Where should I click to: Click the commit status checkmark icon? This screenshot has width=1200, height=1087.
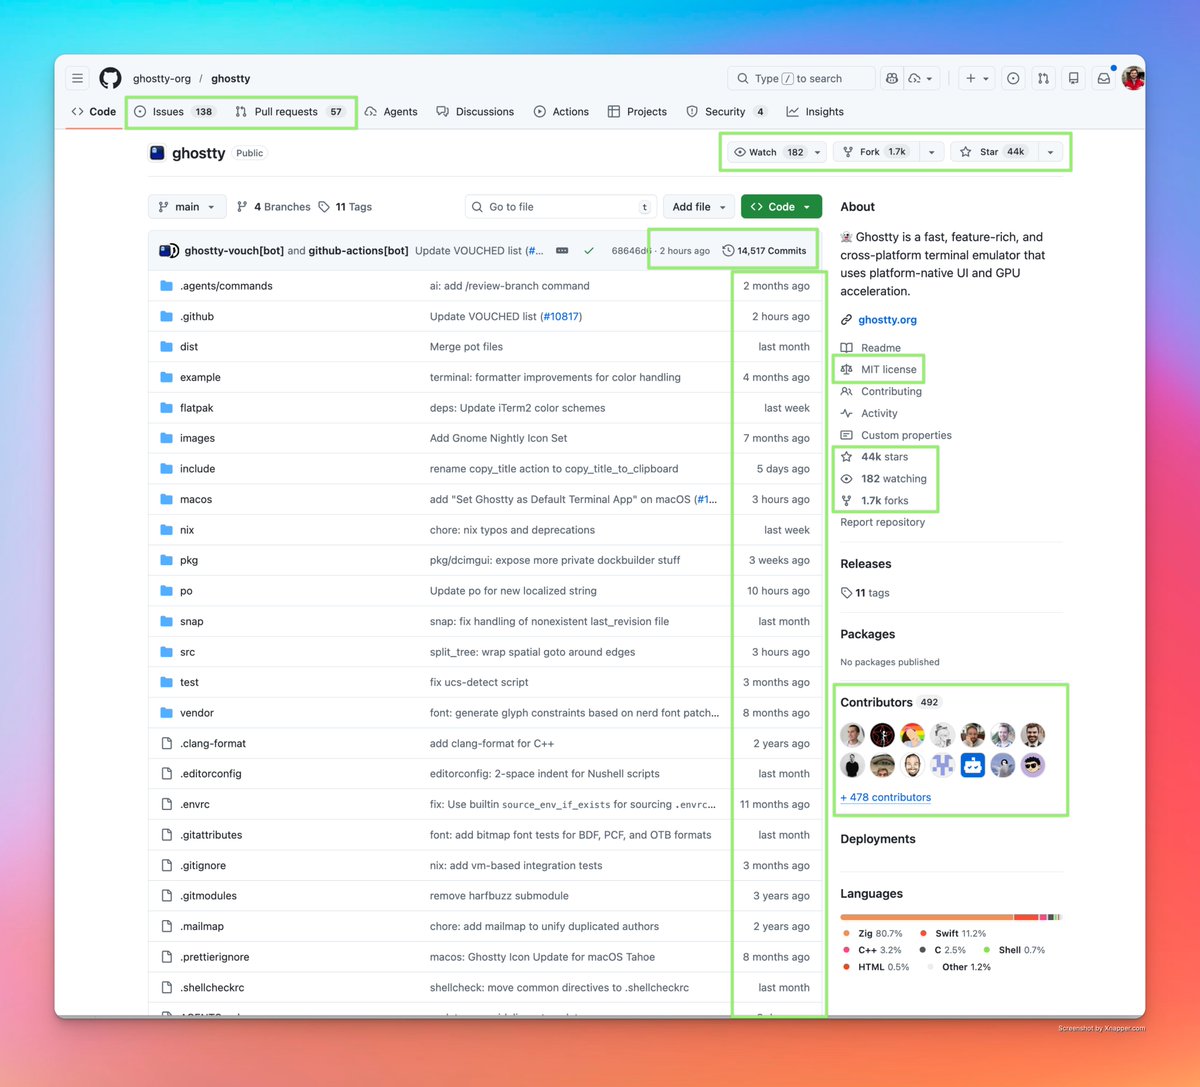tap(589, 250)
